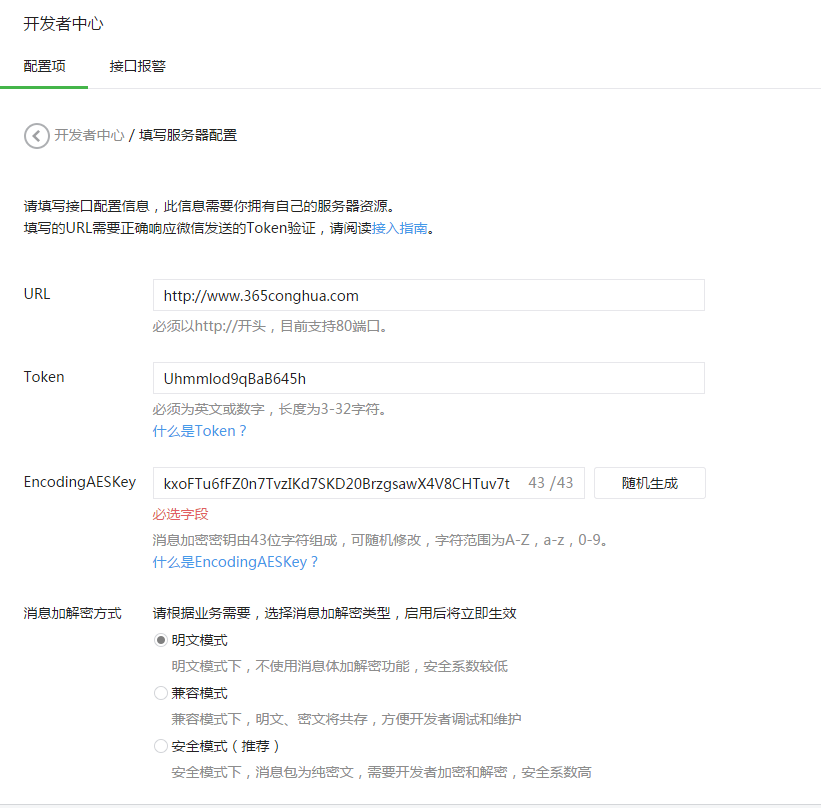Image resolution: width=821 pixels, height=808 pixels.
Task: Click the 消息加解密方式 section label
Action: click(x=72, y=613)
